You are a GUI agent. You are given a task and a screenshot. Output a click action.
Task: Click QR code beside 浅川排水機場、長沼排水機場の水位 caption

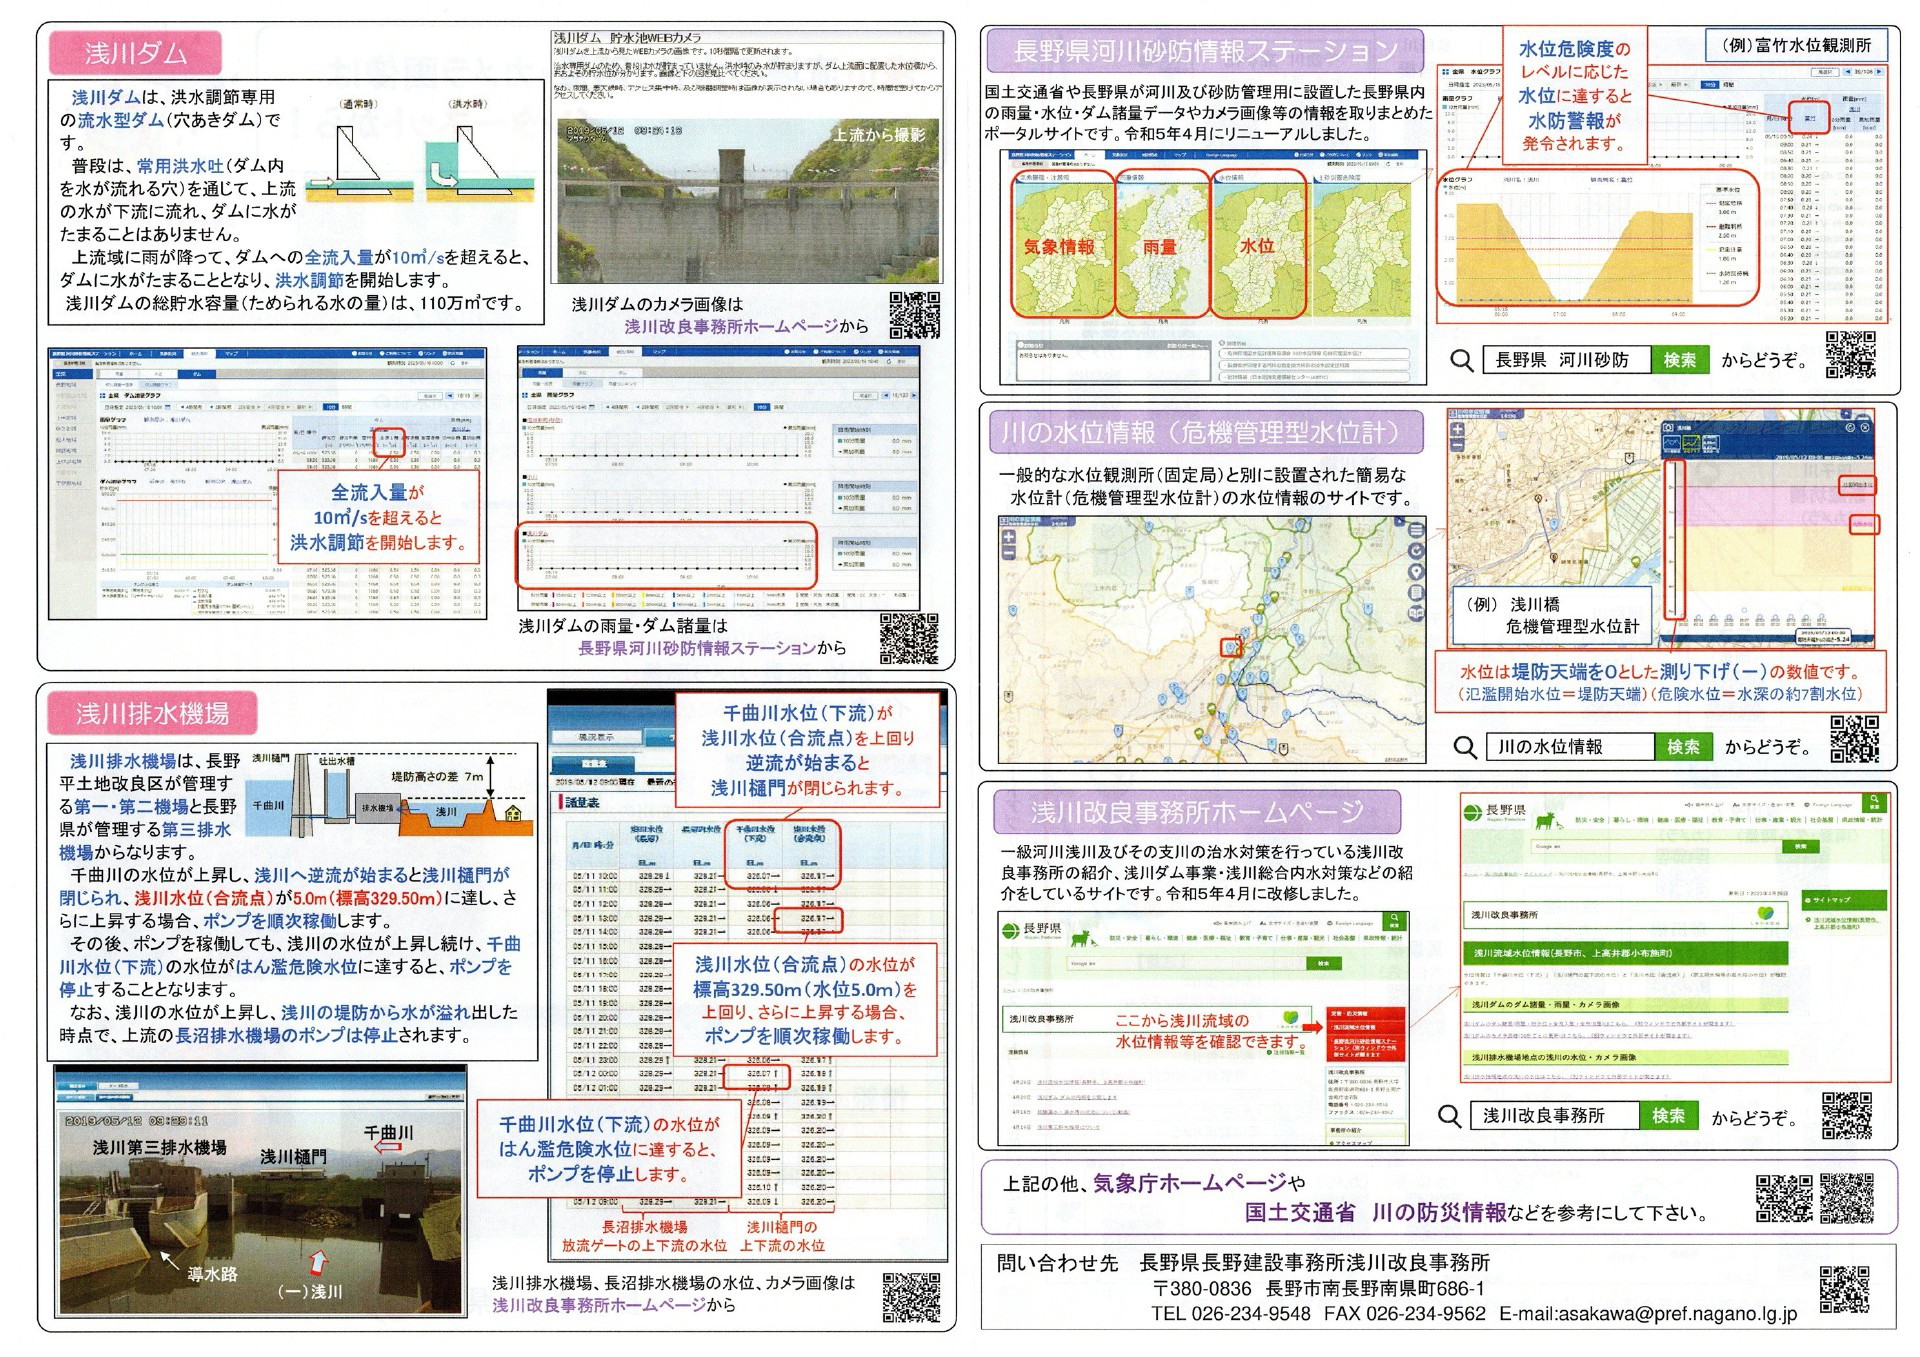(x=911, y=1298)
